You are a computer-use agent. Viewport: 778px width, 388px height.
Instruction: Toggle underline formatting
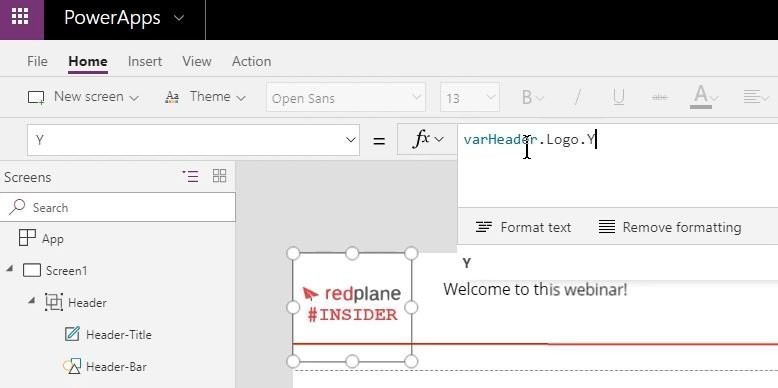pyautogui.click(x=618, y=97)
